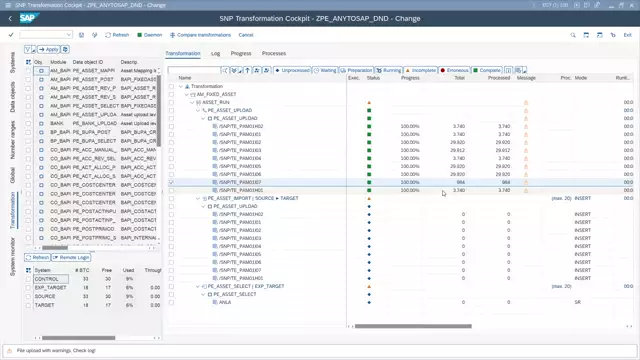The image size is (640, 360).
Task: Open the Data objects vertical tab
Action: (12, 97)
